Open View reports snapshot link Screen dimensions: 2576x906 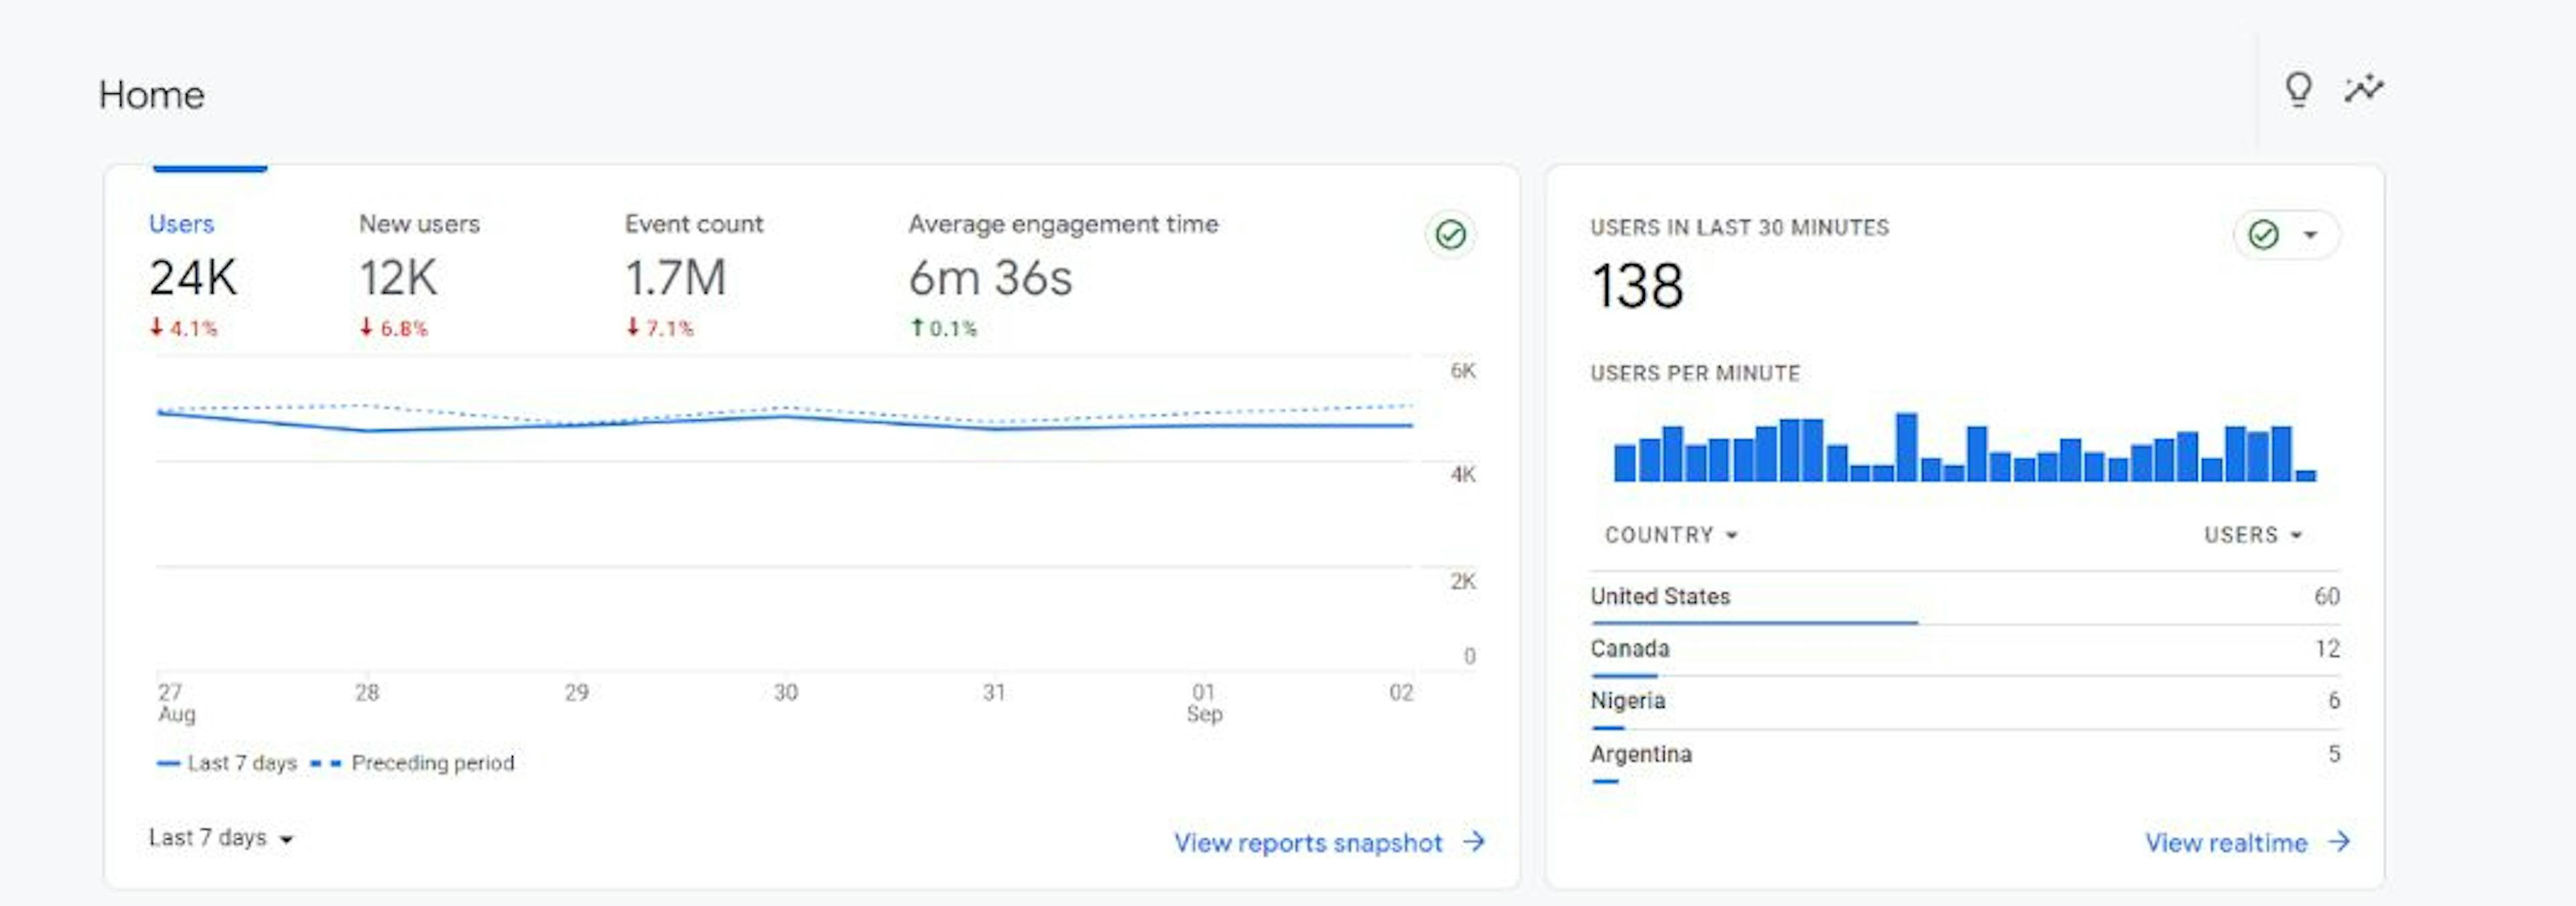tap(1308, 843)
